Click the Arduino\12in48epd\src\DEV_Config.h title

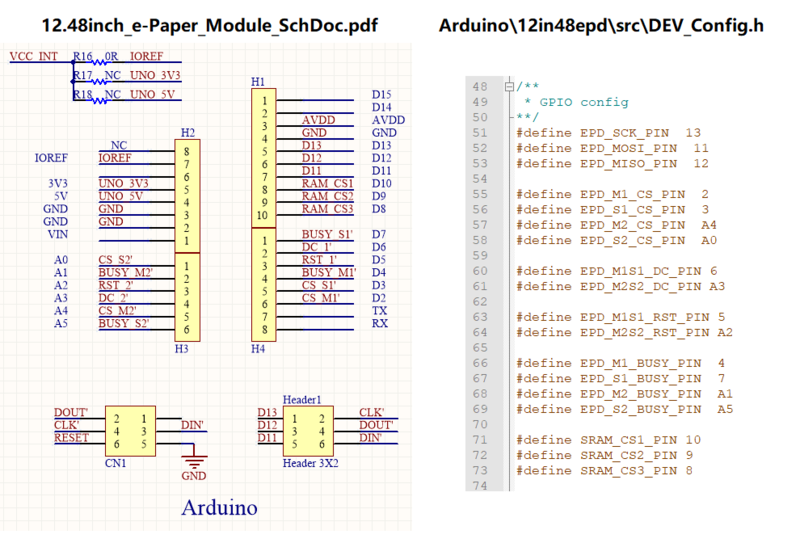pos(602,25)
